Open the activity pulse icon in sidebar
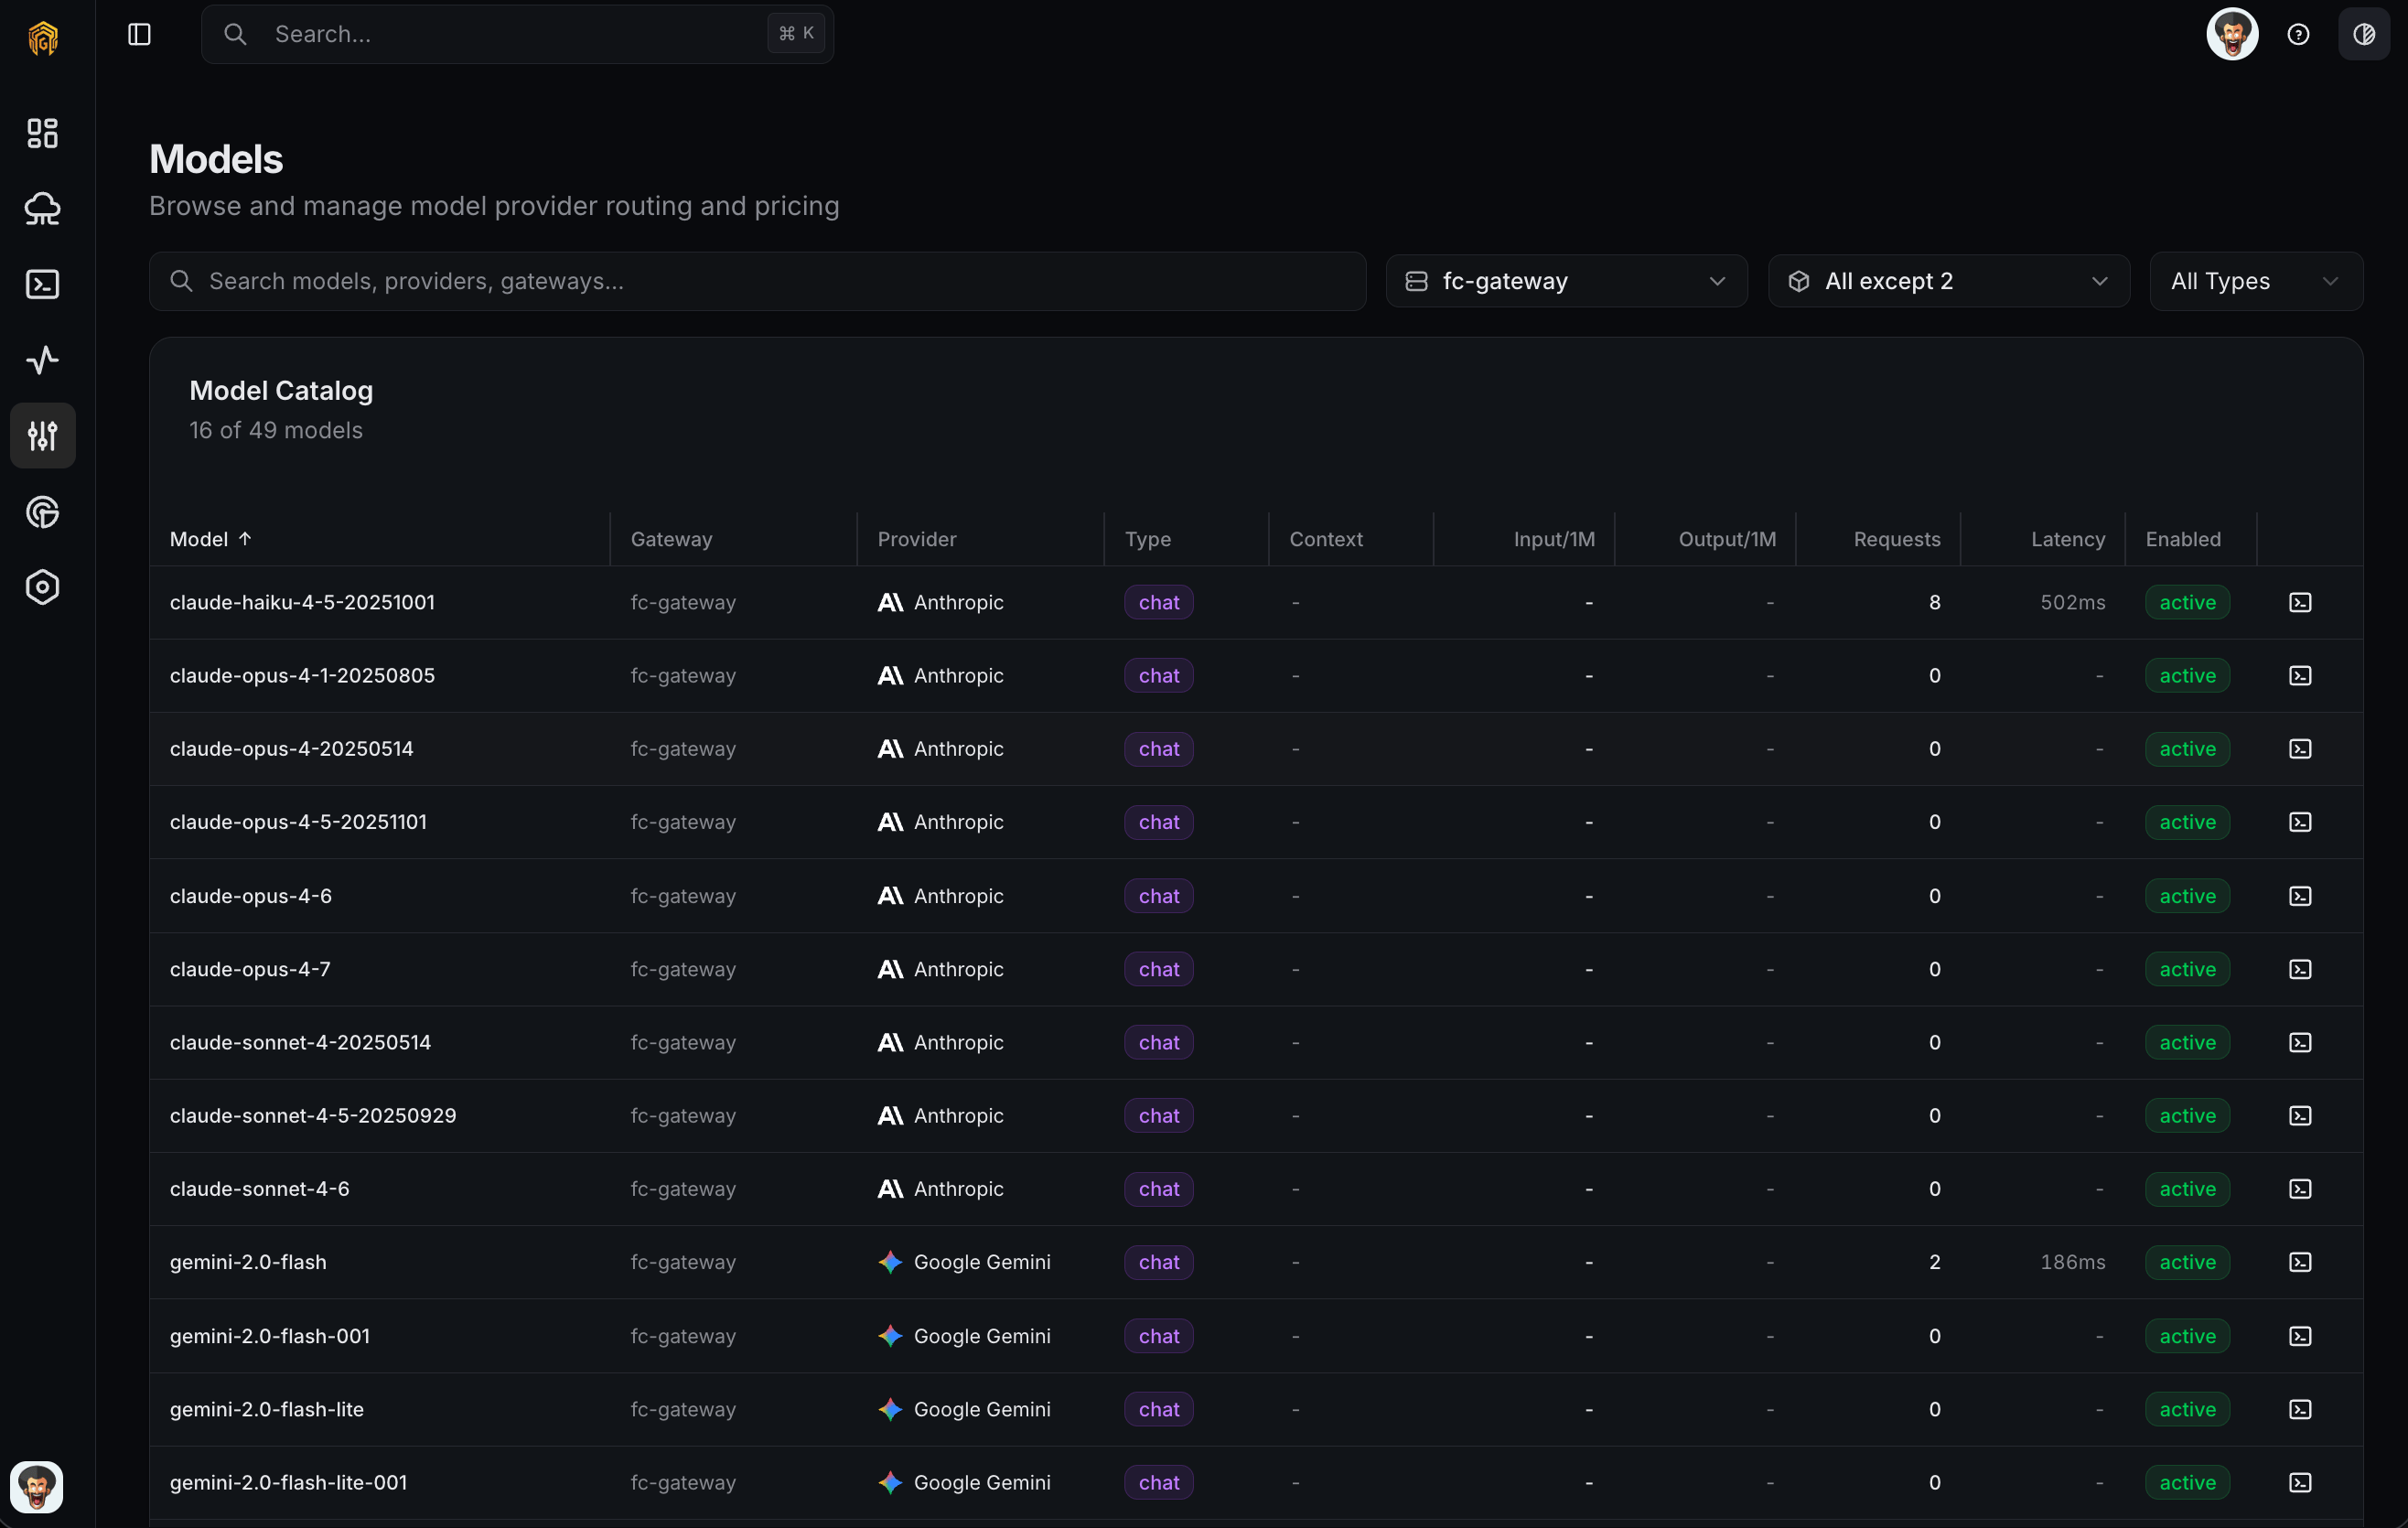Screen dimensions: 2408x1528 pyautogui.click(x=42, y=360)
